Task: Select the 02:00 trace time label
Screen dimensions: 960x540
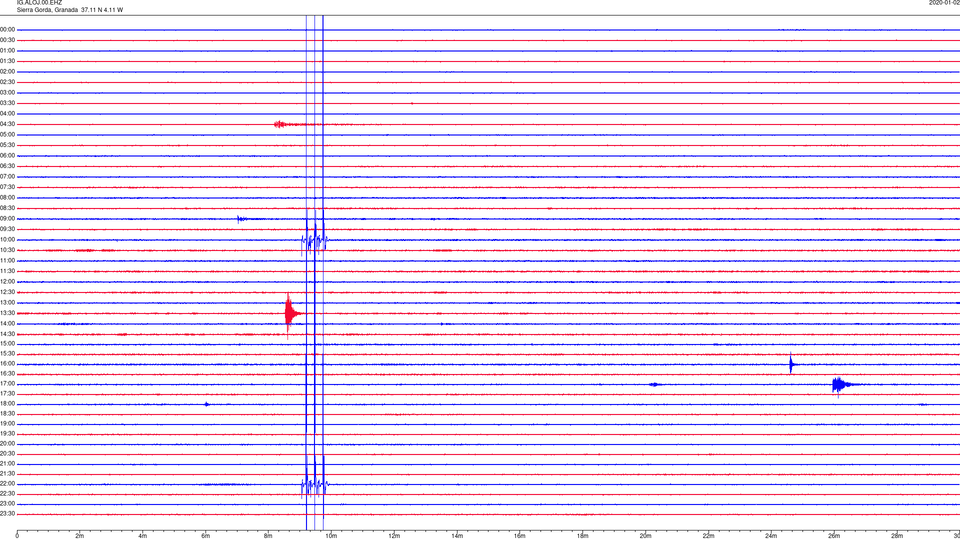Action: 7,72
